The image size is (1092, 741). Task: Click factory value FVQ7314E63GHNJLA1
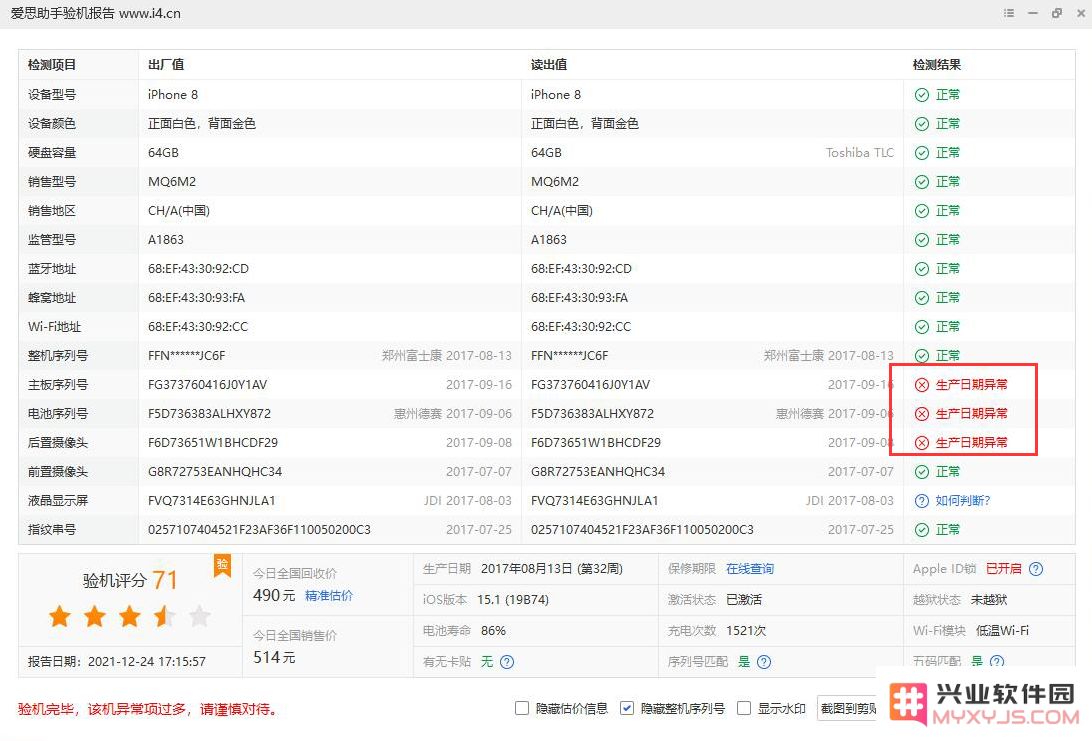[x=212, y=501]
